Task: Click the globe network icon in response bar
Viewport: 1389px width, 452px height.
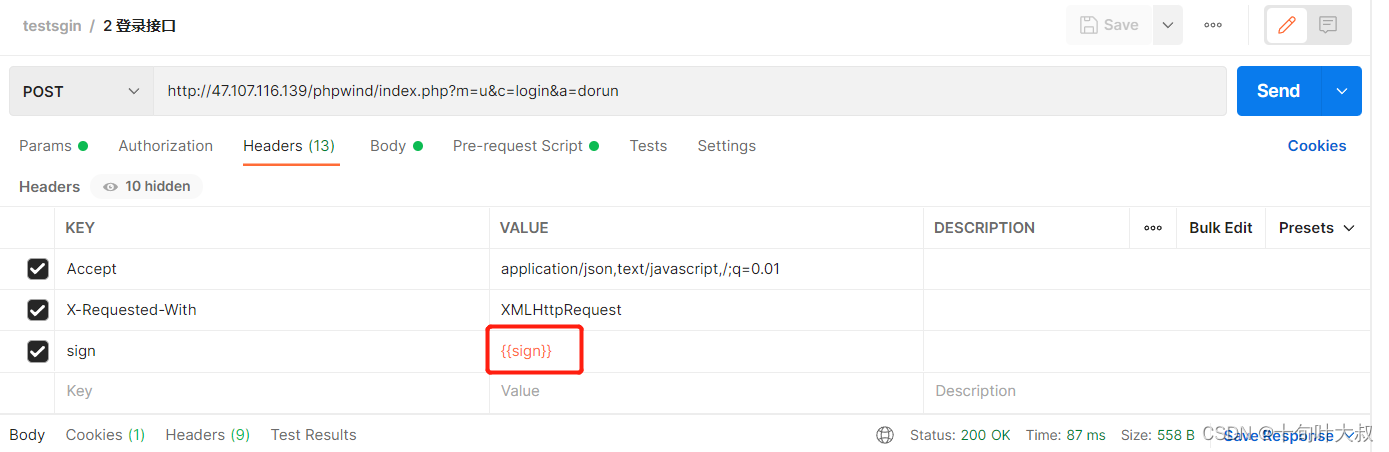Action: tap(884, 435)
